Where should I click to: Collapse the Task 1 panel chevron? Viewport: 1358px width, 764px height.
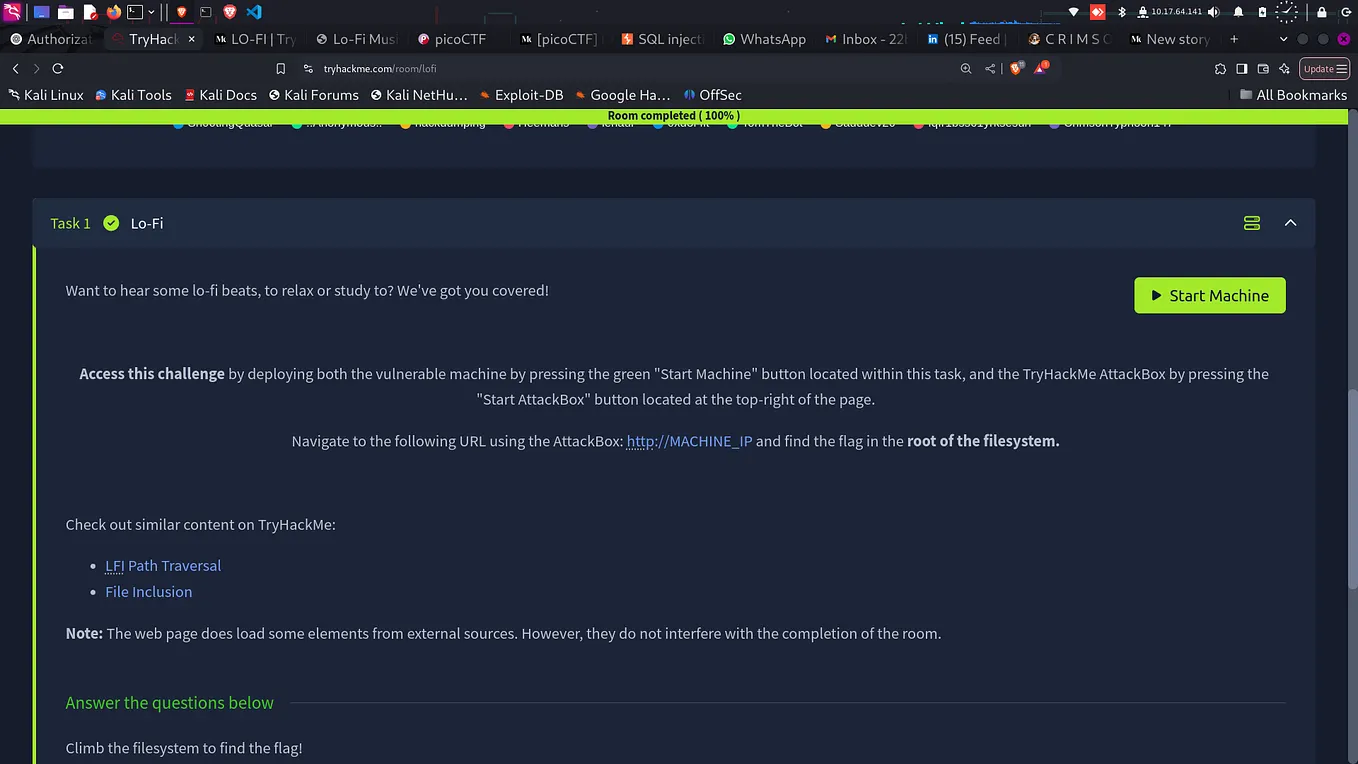click(x=1290, y=223)
